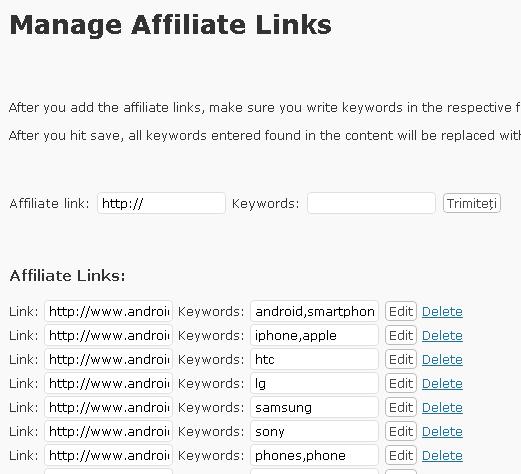Delete the htc affiliate link
Image resolution: width=521 pixels, height=474 pixels.
[442, 360]
